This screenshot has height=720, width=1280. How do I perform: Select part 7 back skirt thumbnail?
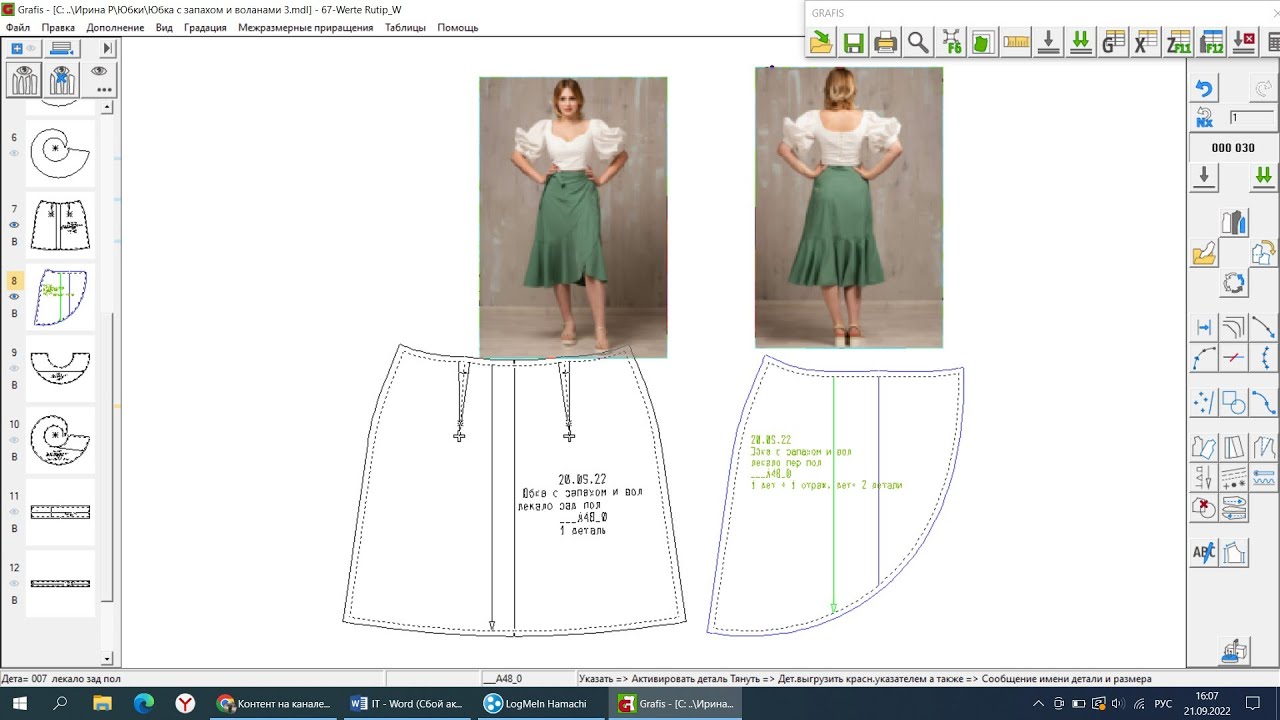(60, 225)
